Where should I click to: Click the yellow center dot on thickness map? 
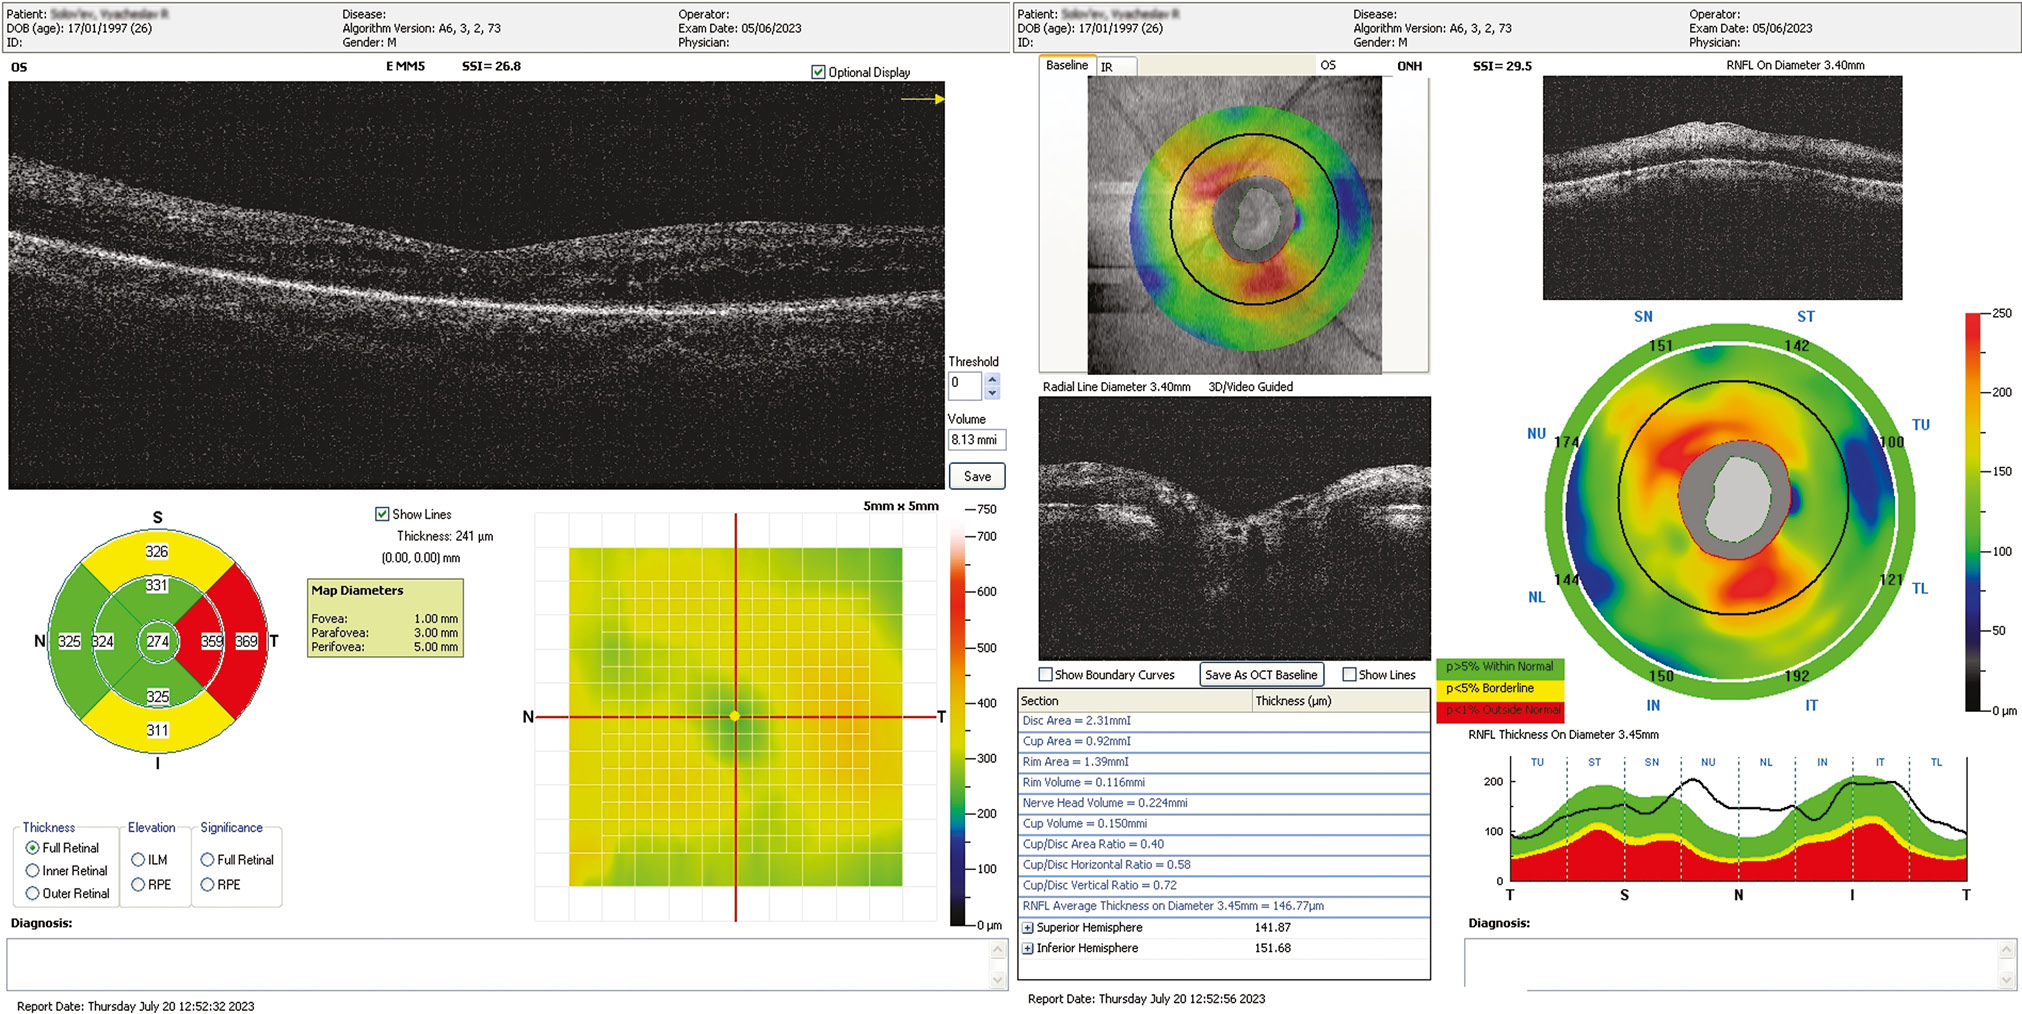[x=735, y=716]
